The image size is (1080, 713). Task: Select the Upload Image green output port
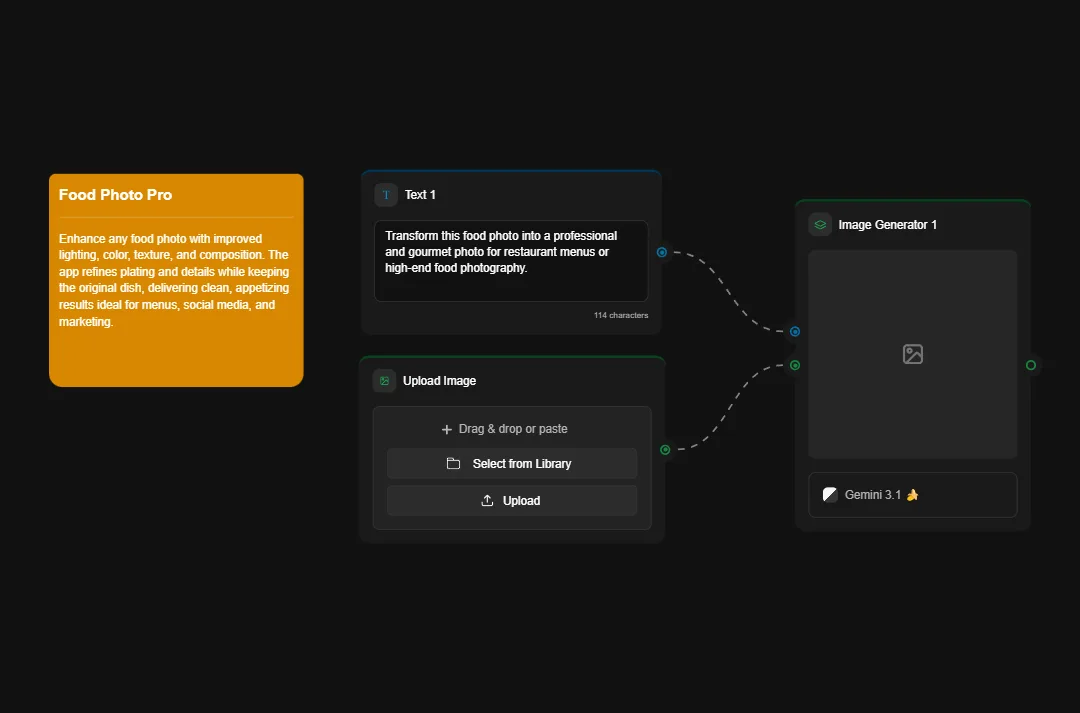665,450
